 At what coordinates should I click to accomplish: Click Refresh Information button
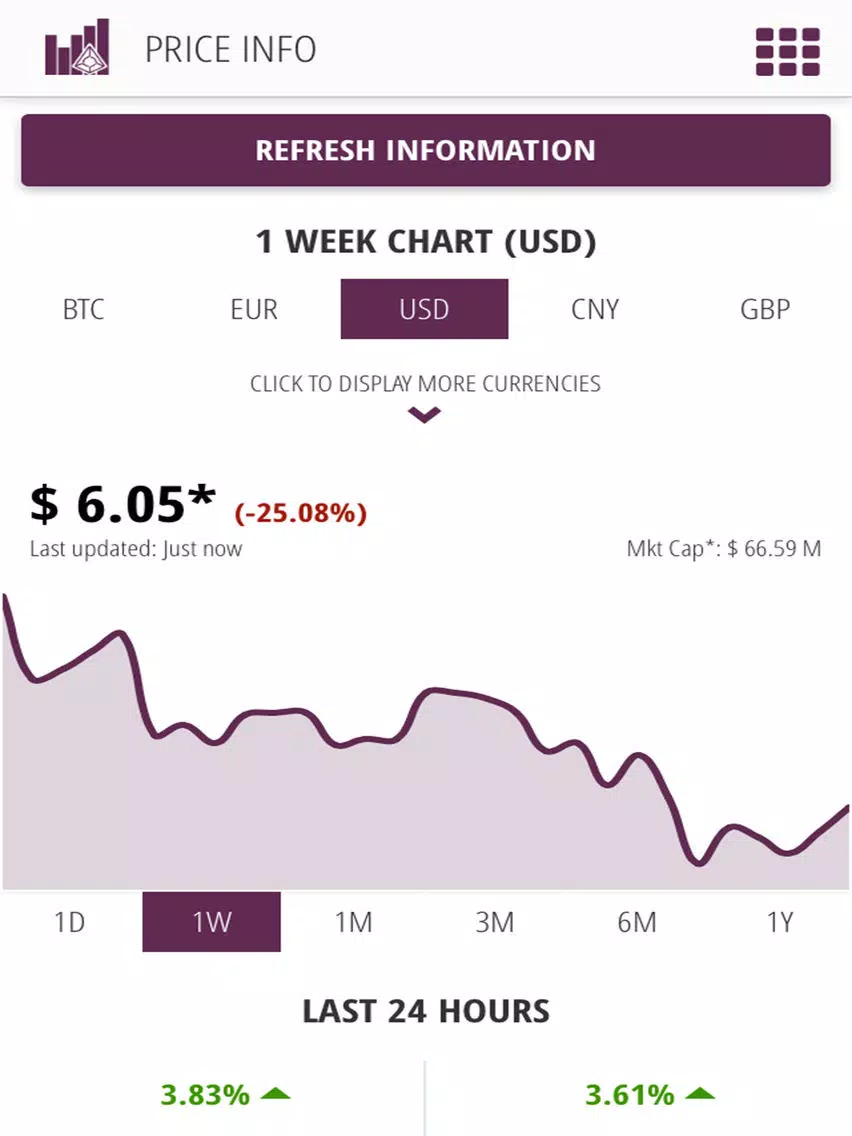(x=426, y=150)
